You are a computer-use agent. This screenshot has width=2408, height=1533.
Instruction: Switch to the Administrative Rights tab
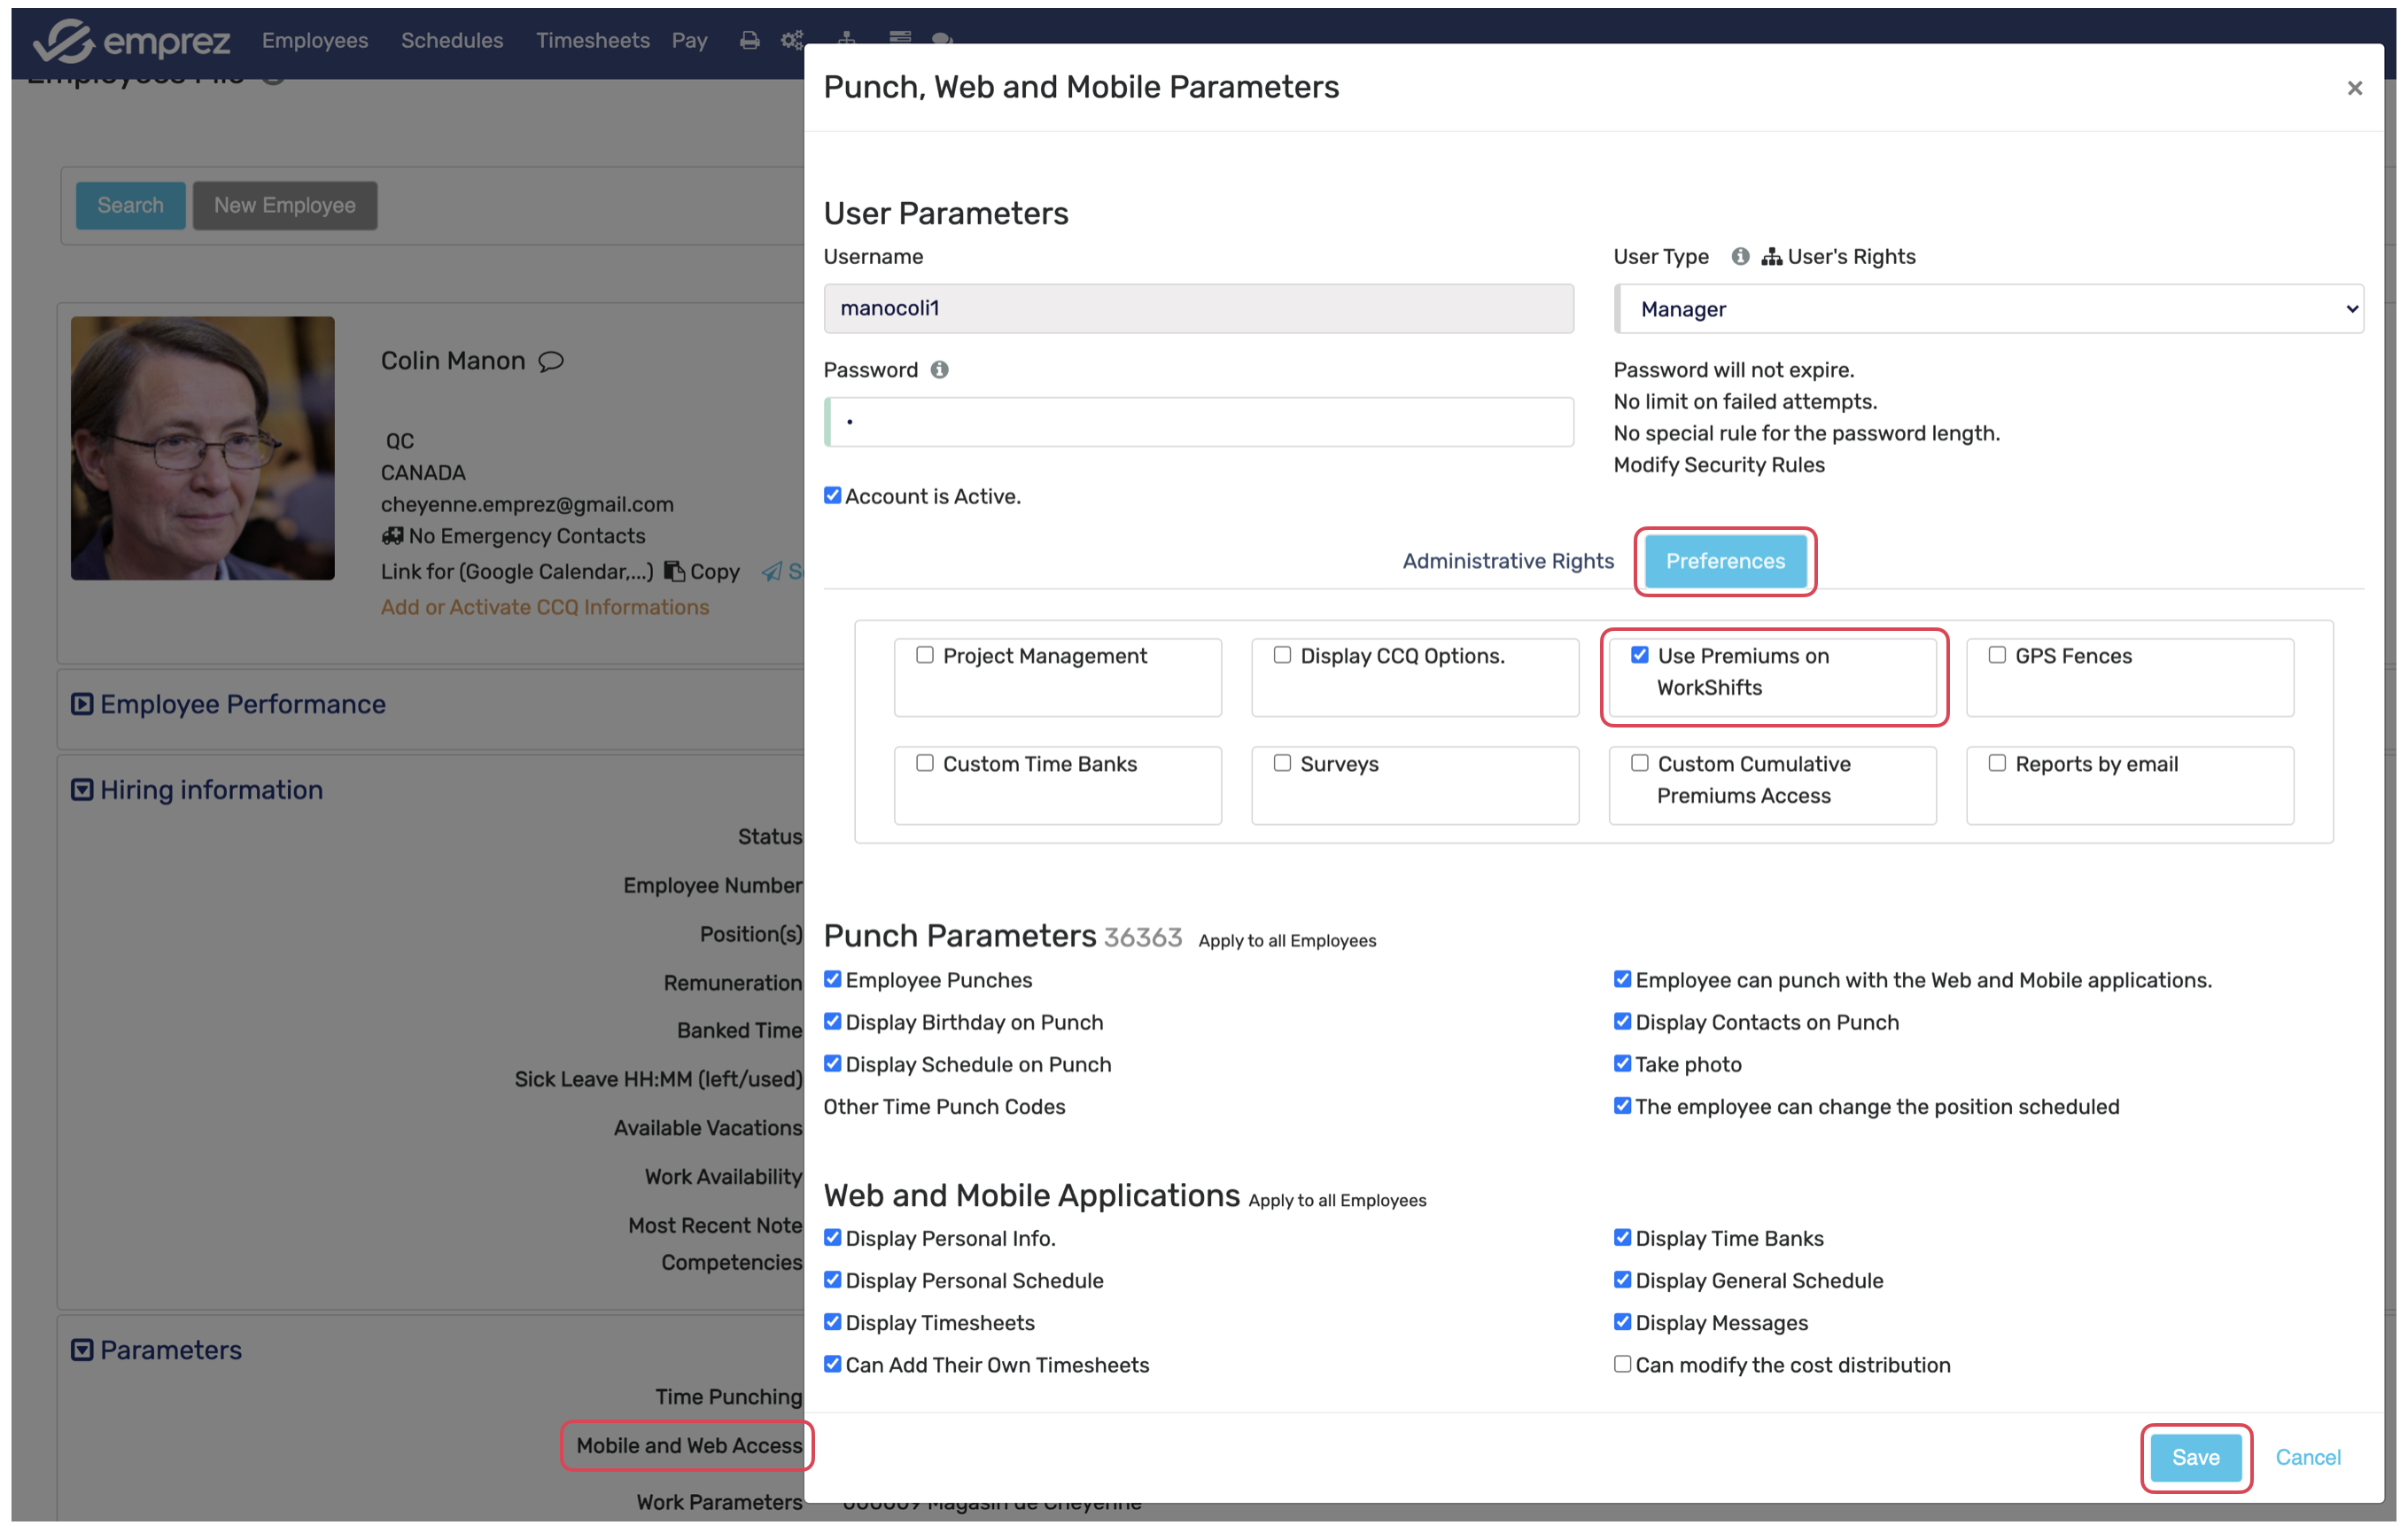(1507, 561)
